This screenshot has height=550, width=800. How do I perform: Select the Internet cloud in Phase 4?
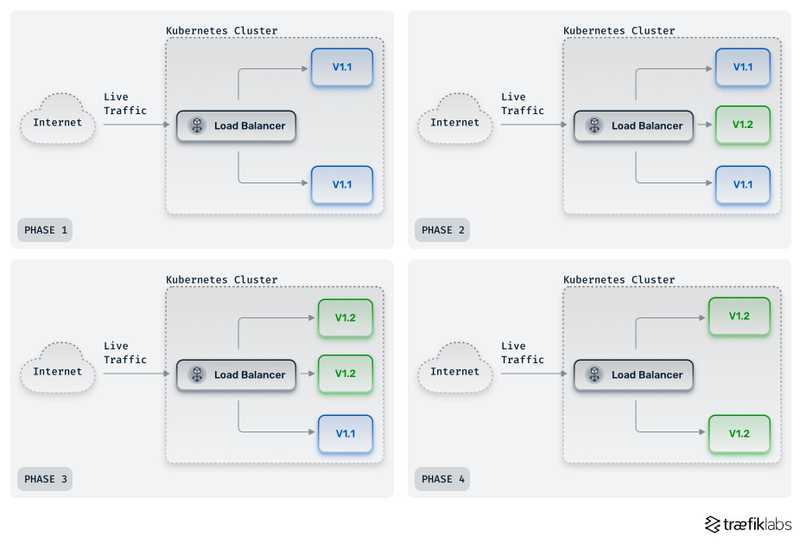coord(455,372)
